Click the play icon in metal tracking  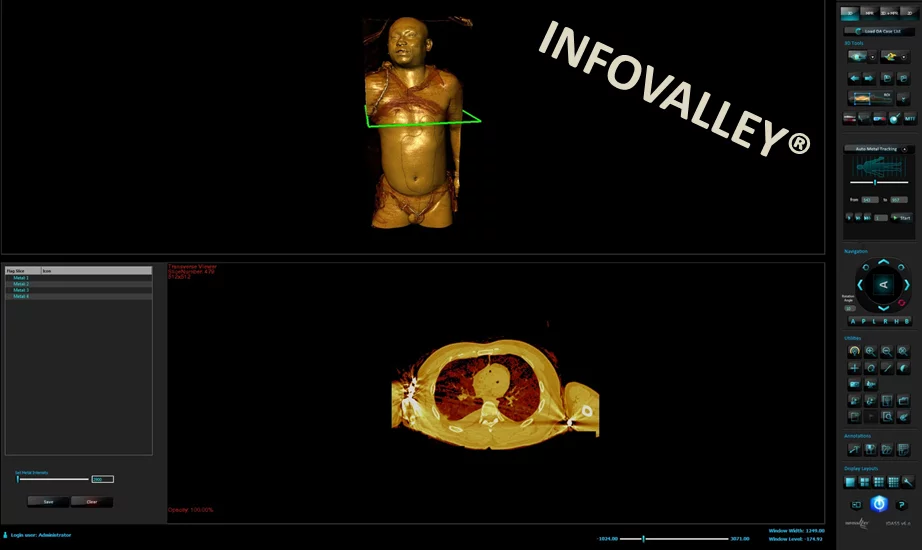[x=848, y=218]
